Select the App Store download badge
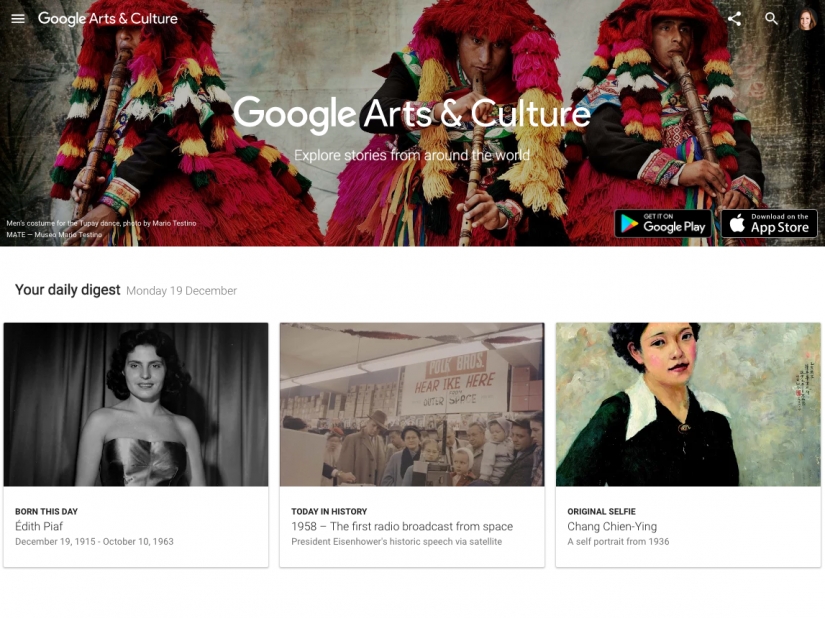This screenshot has height=618, width=825. pyautogui.click(x=768, y=223)
